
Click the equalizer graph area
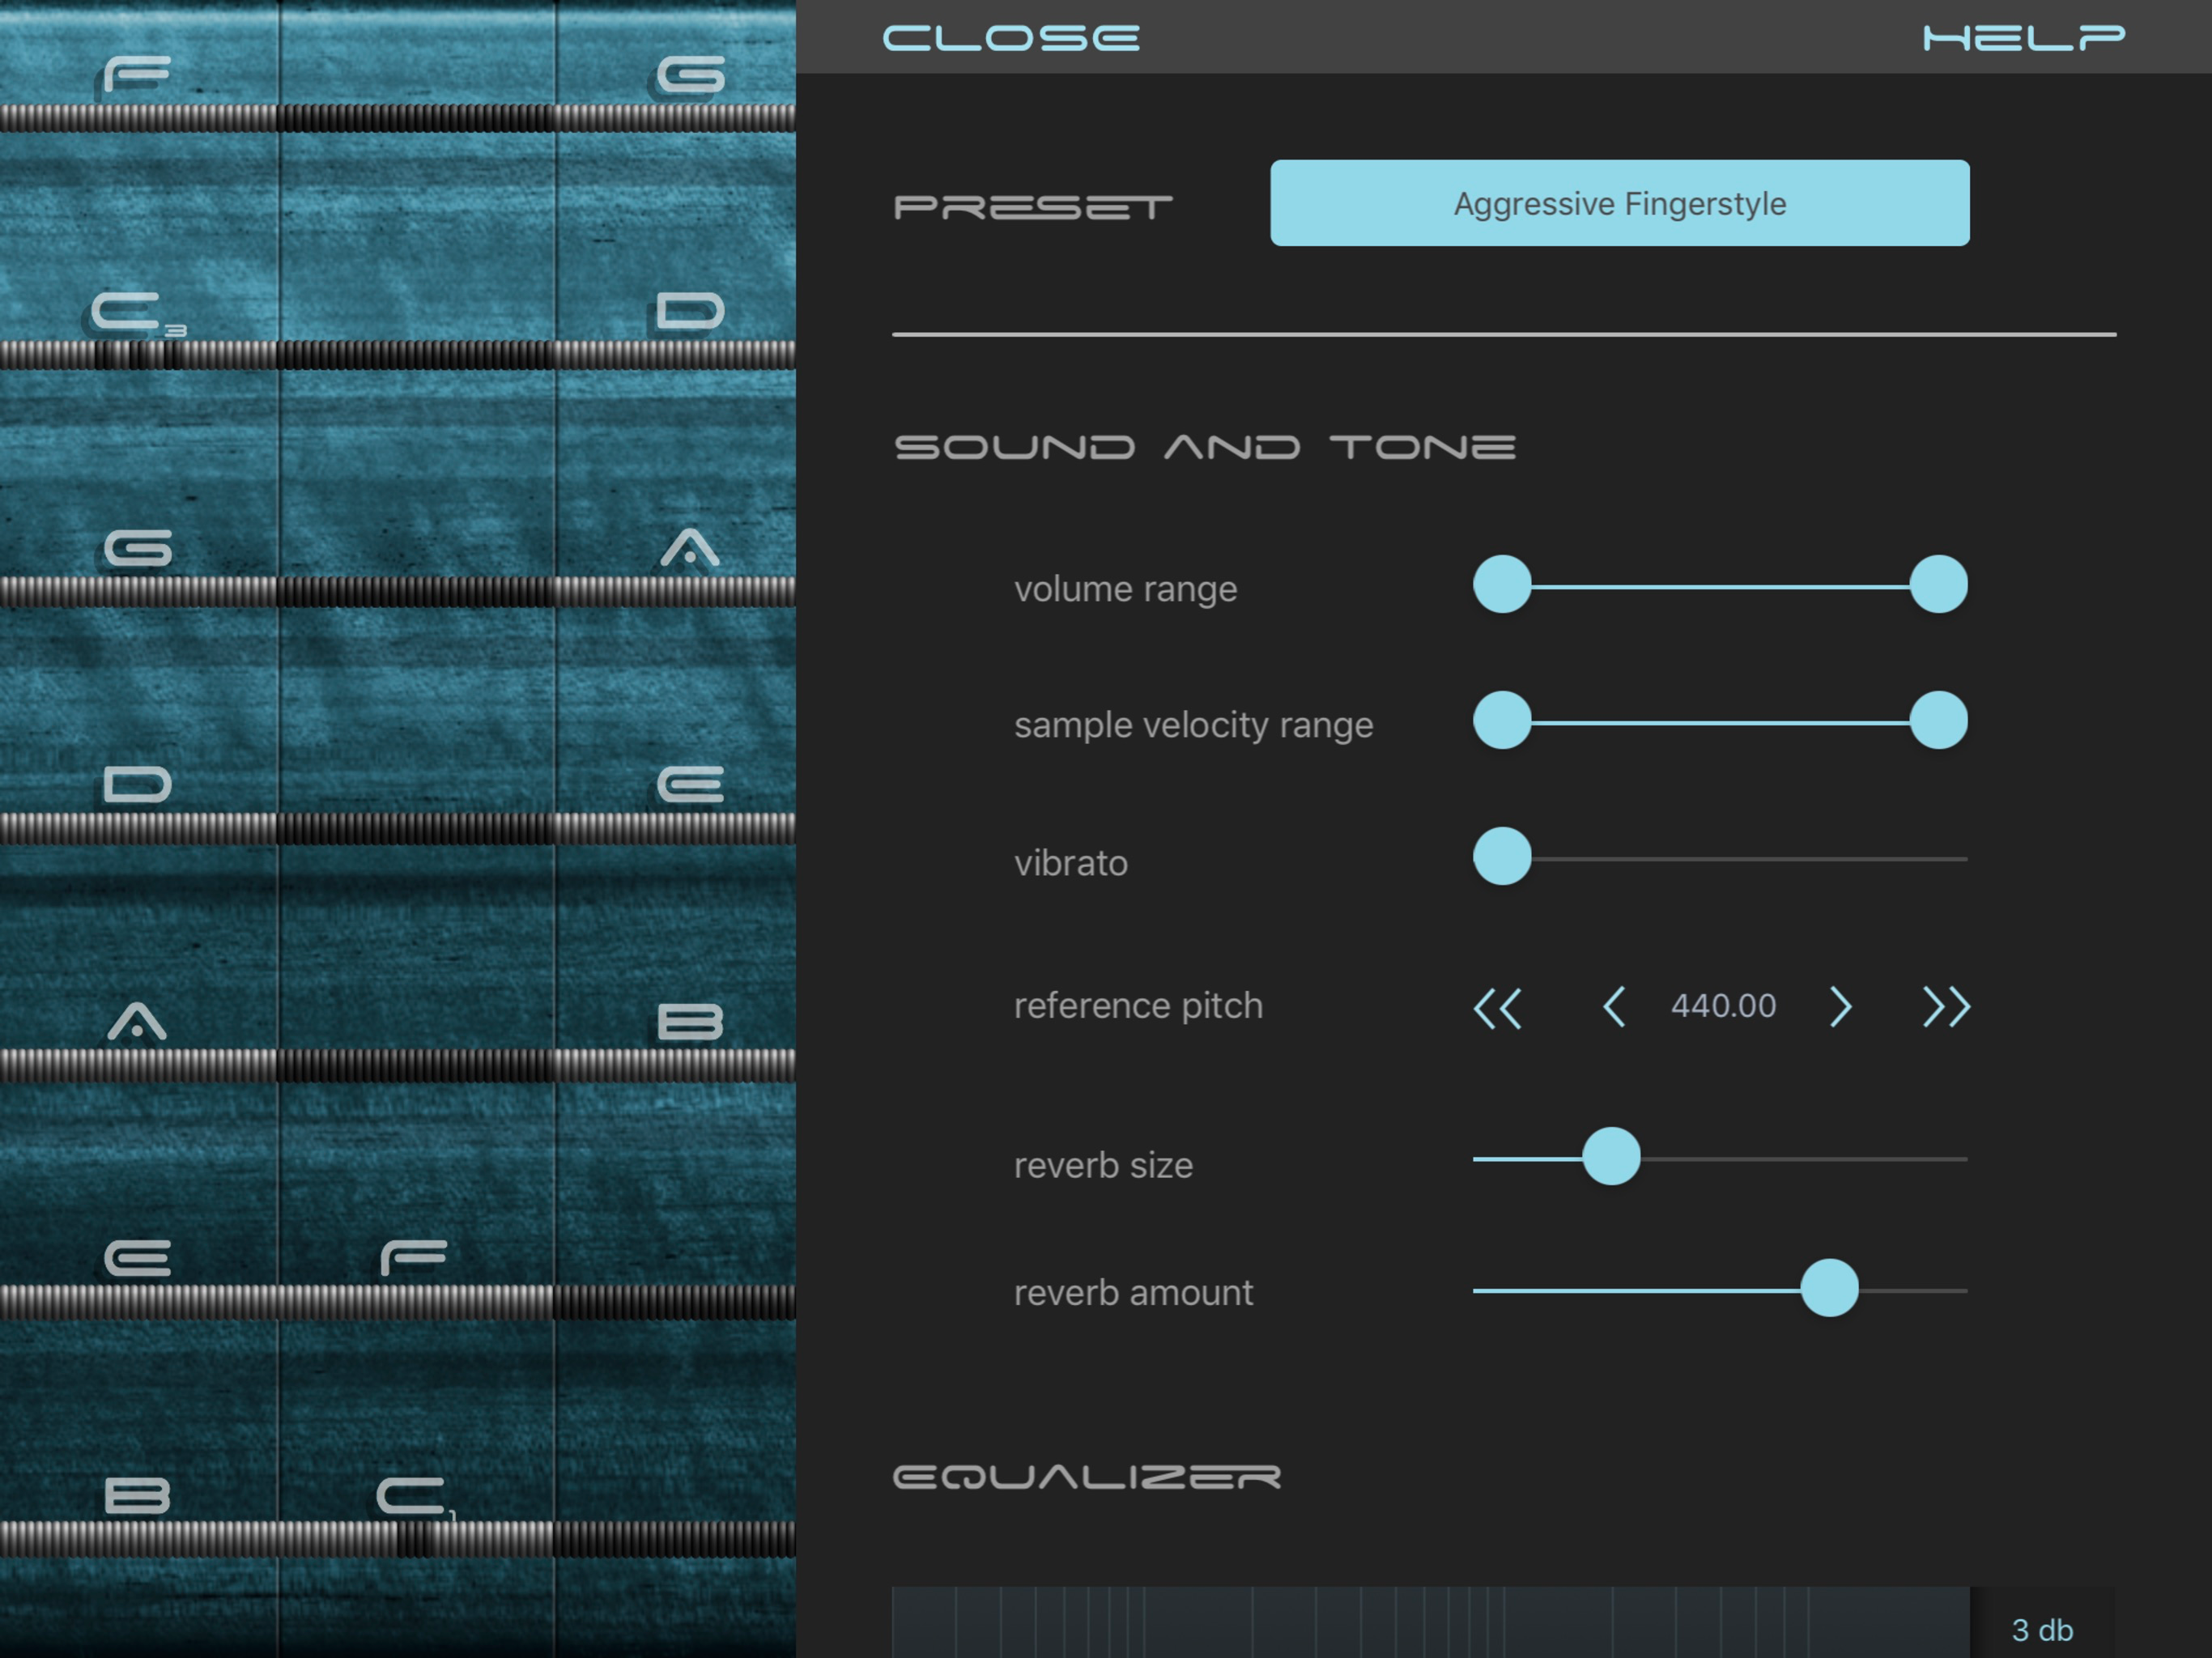click(x=1430, y=1622)
